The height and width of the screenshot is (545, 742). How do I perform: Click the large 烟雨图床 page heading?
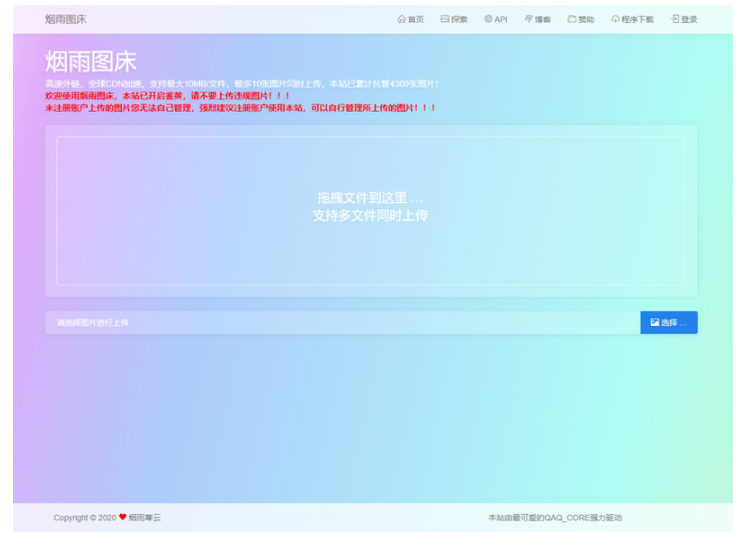pos(91,62)
